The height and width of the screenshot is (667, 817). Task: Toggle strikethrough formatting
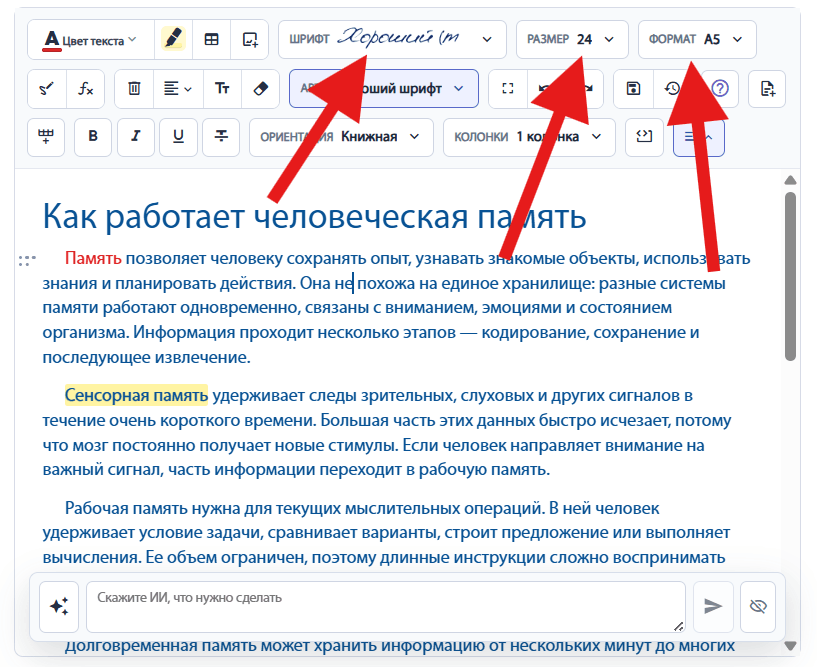click(x=221, y=137)
